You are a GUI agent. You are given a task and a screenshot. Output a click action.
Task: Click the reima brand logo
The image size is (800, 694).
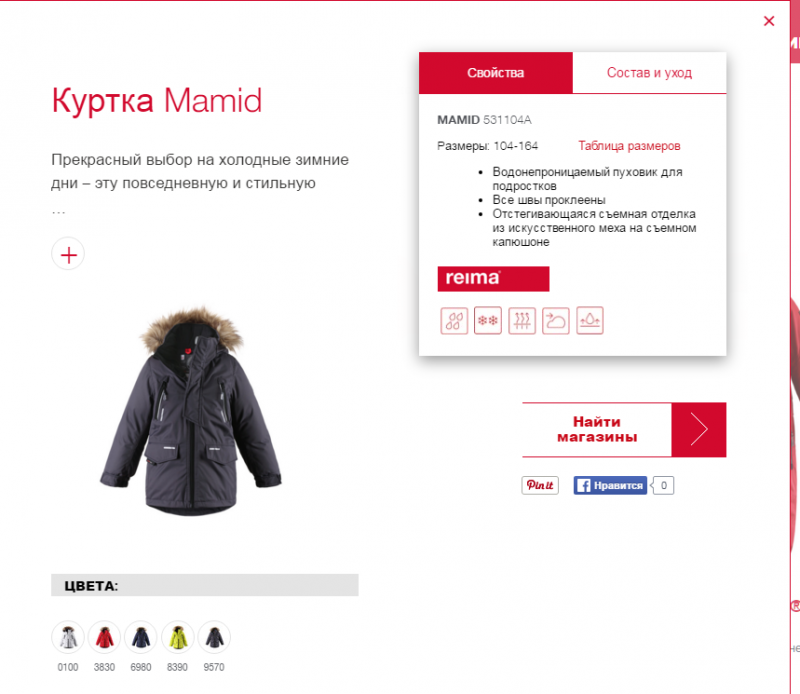click(493, 279)
